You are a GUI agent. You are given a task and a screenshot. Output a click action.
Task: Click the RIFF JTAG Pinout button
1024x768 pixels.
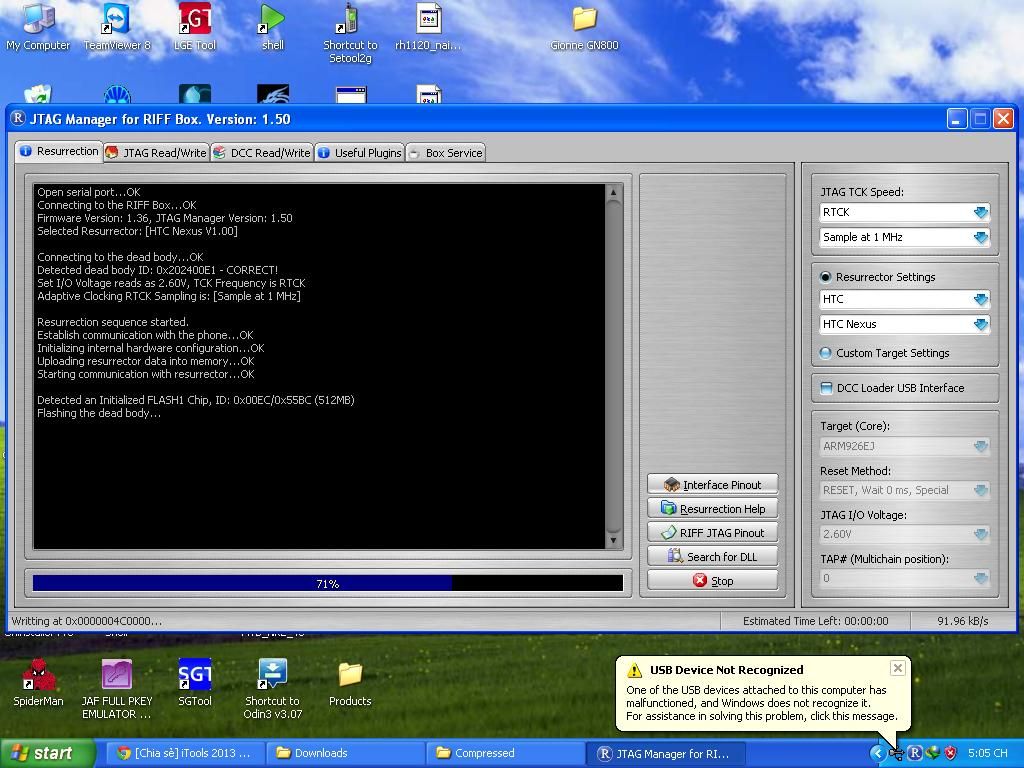712,533
